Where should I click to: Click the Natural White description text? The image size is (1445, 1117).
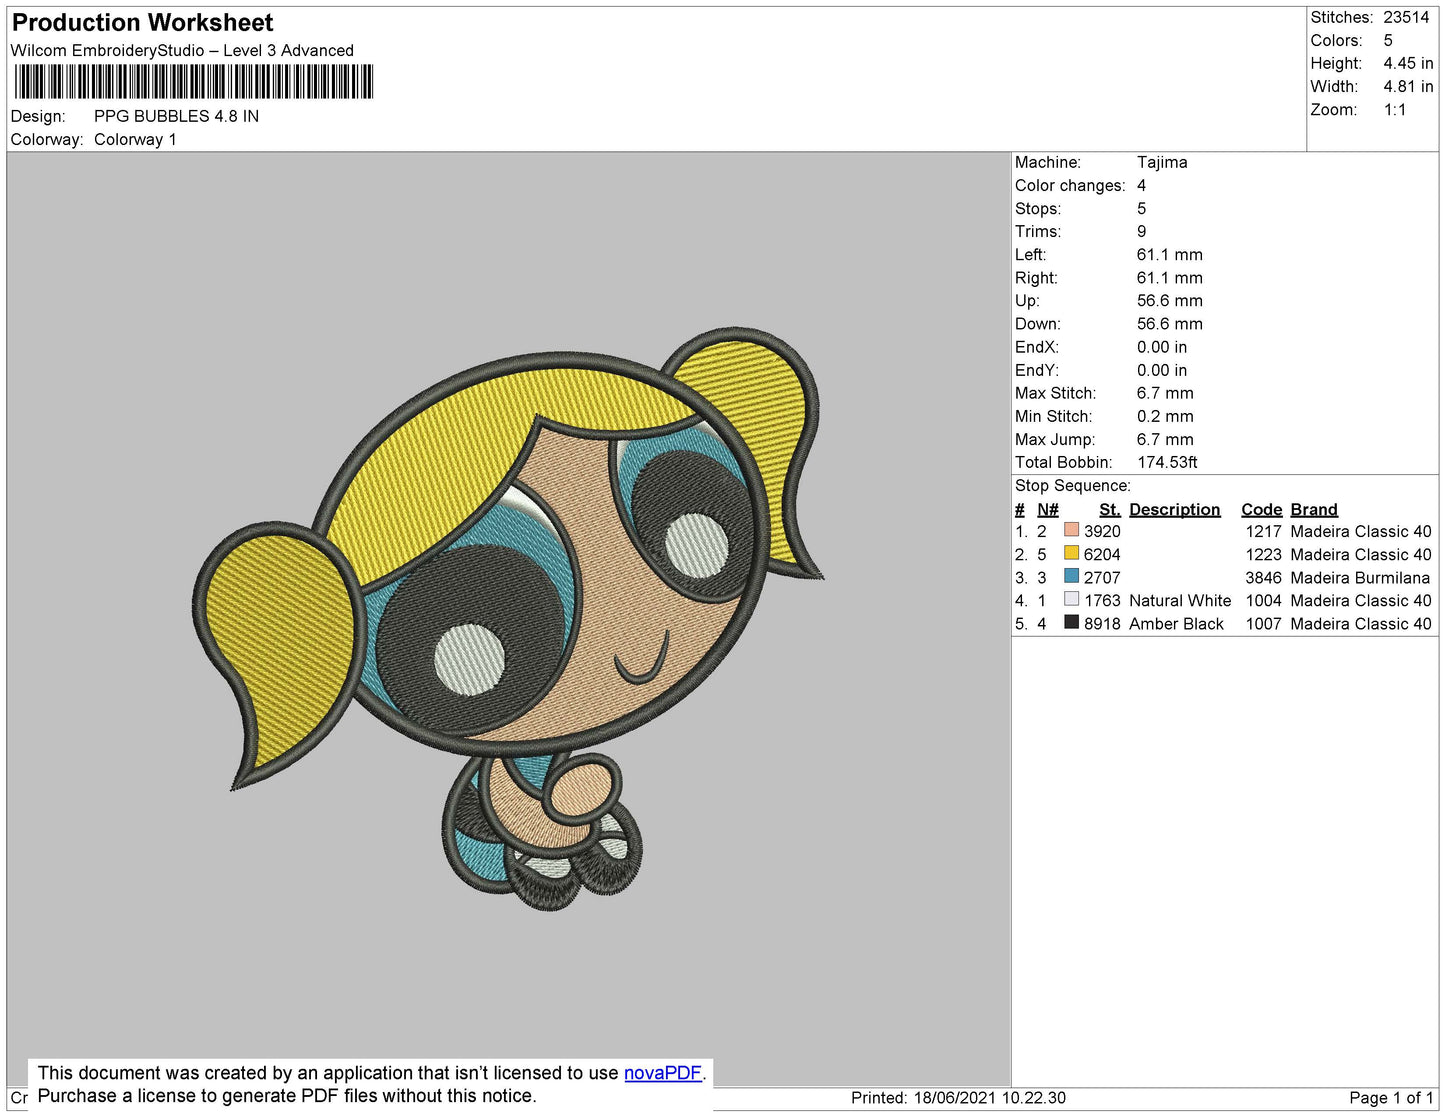[x=1180, y=600]
